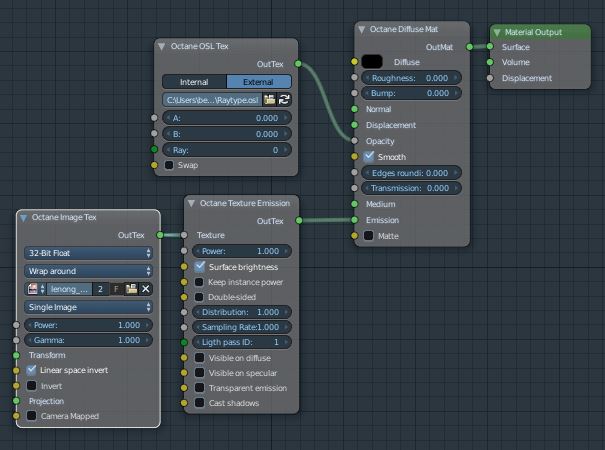Toggle Surface brightness checkbox

click(x=199, y=266)
